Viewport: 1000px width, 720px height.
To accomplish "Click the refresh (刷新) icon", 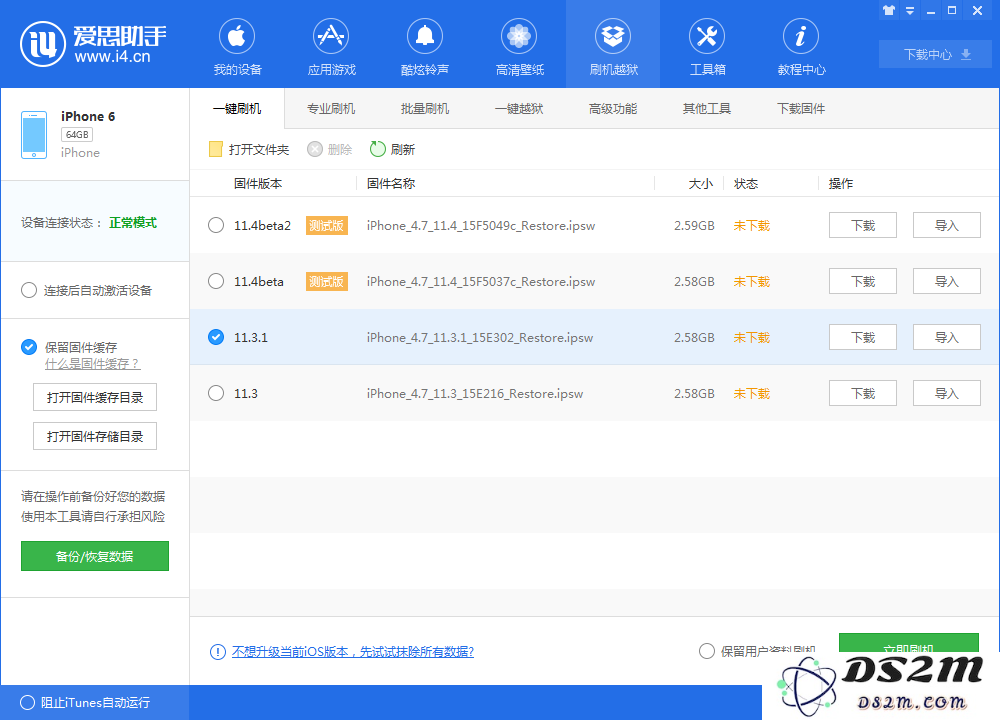I will click(378, 149).
